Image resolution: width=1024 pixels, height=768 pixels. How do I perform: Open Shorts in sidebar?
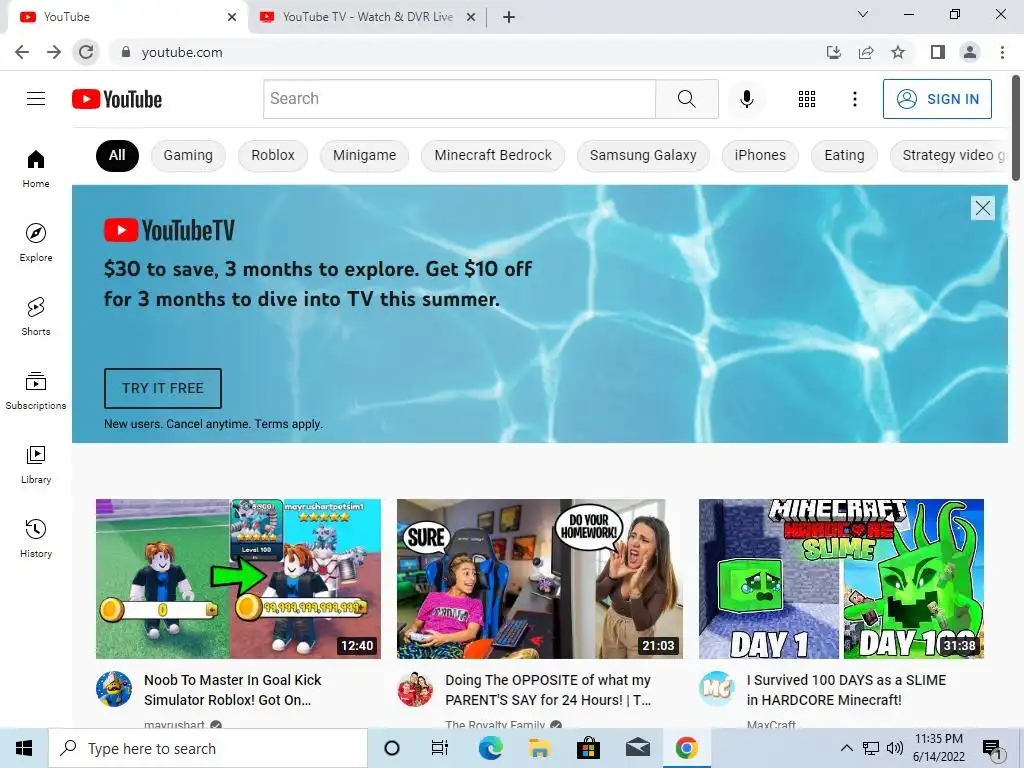pos(36,316)
